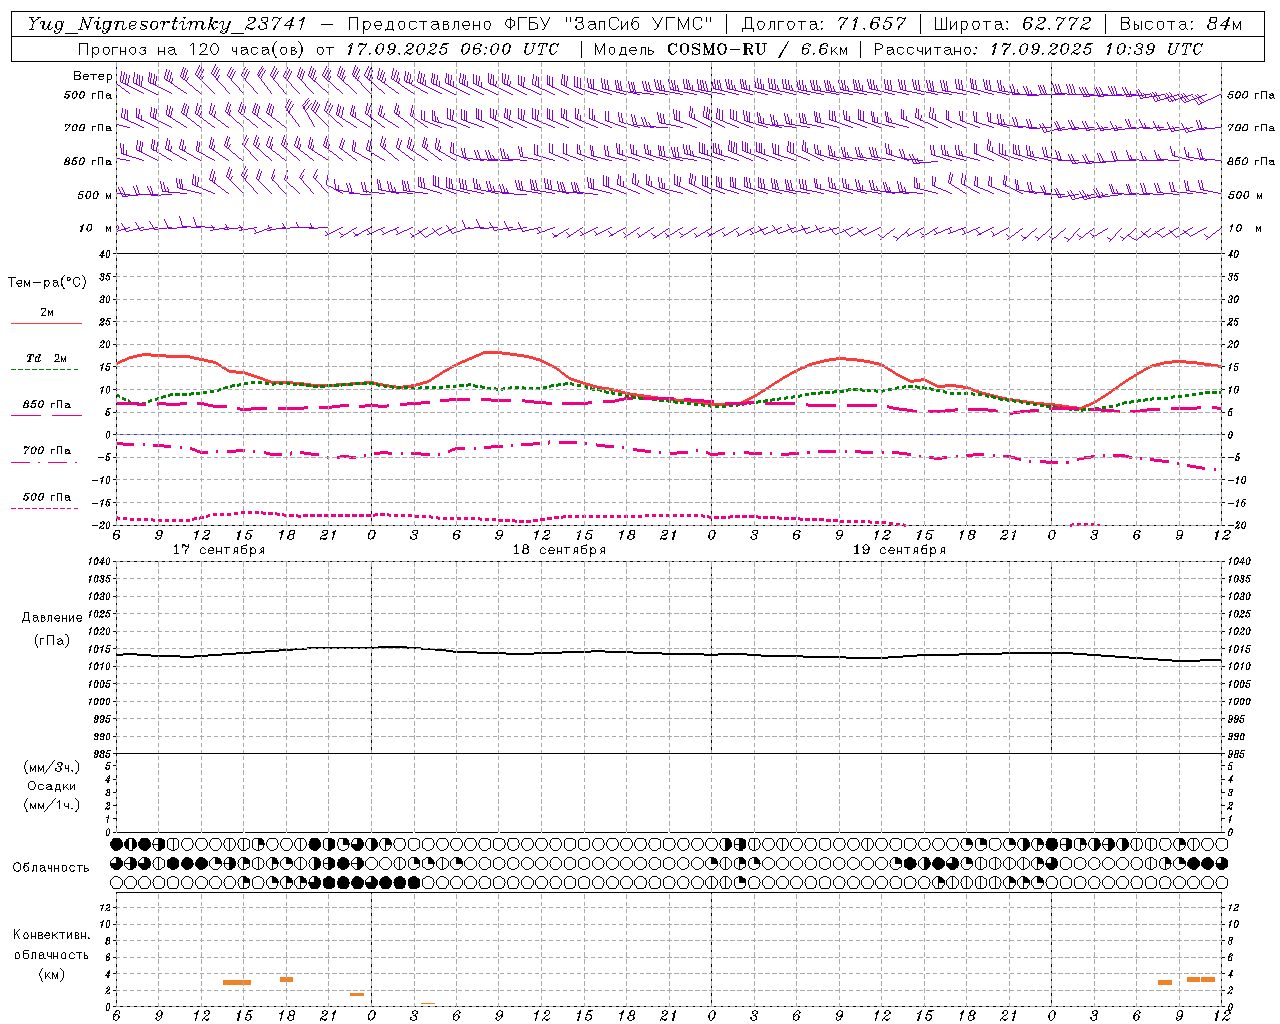Click the (мм/1ч.) precipitation unit label
This screenshot has height=1024, width=1280.
pyautogui.click(x=52, y=805)
